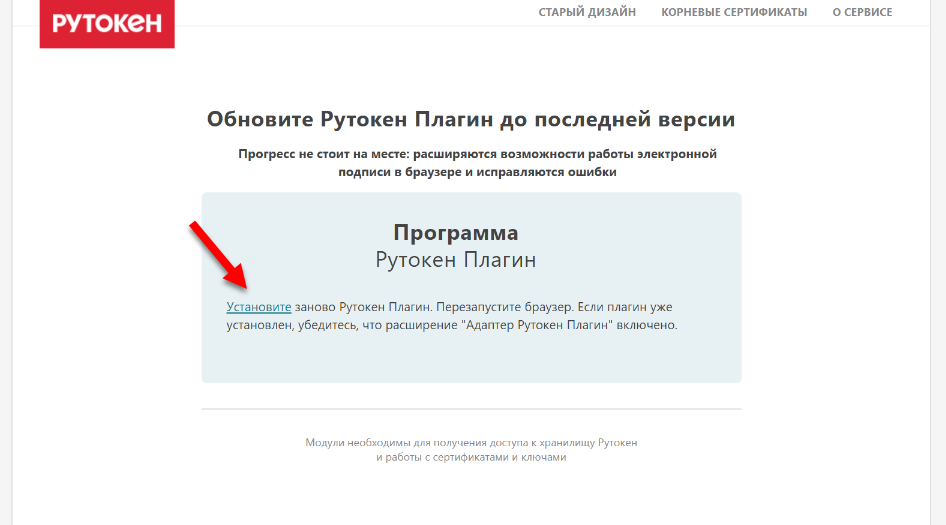Click the text Прогресс не стоит на месте
946x525 pixels.
pos(323,154)
